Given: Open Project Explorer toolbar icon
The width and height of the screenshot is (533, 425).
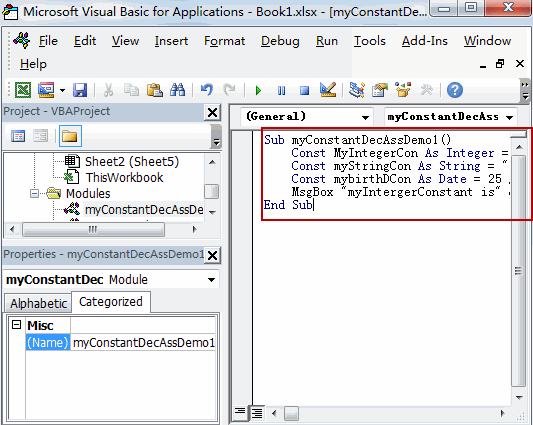Looking at the screenshot, I should tap(357, 90).
